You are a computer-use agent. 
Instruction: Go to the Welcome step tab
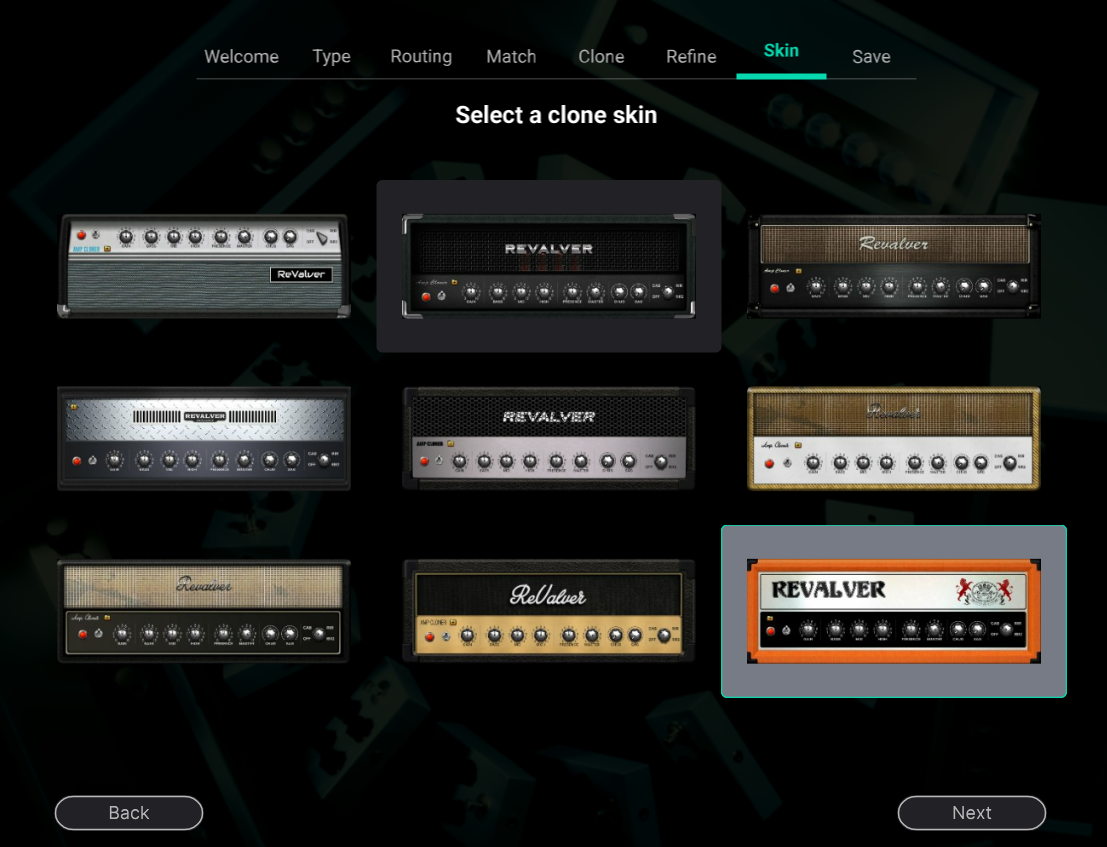(241, 56)
